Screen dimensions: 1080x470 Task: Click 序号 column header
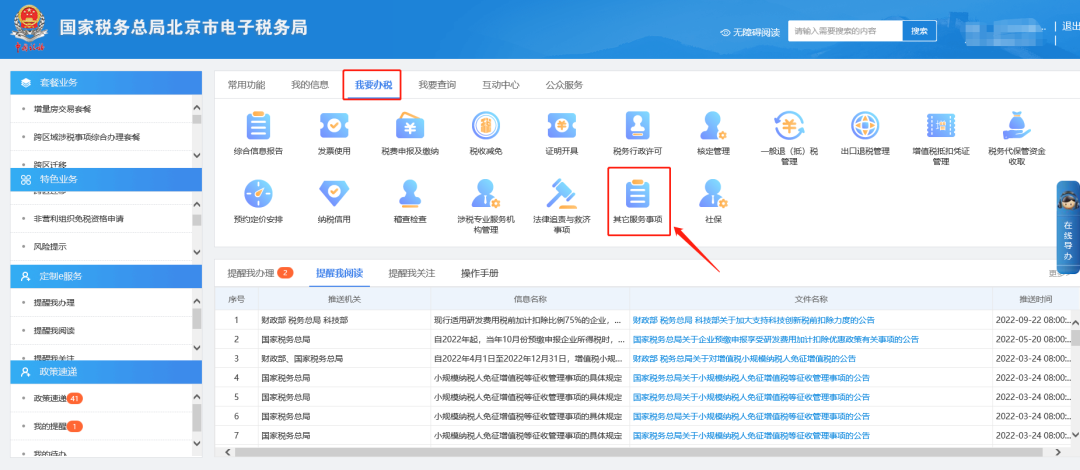pyautogui.click(x=236, y=299)
